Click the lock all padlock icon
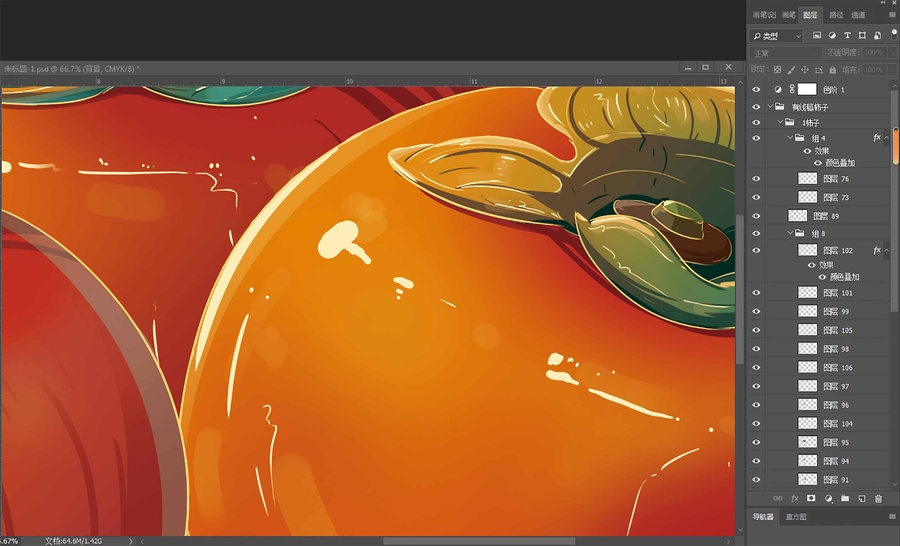The height and width of the screenshot is (546, 900). coord(832,70)
